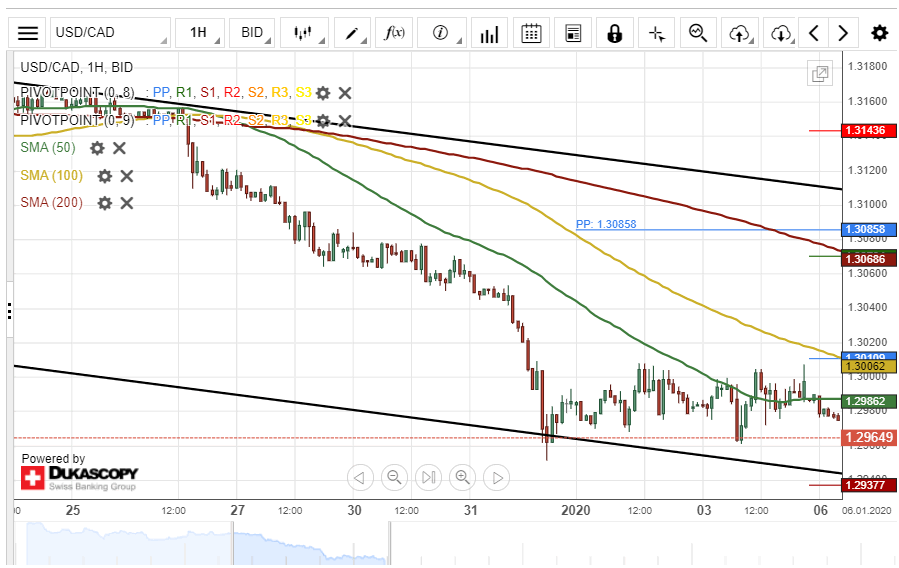Viewport: 899px width, 568px height.
Task: Open SMA (200) settings gear
Action: (104, 202)
